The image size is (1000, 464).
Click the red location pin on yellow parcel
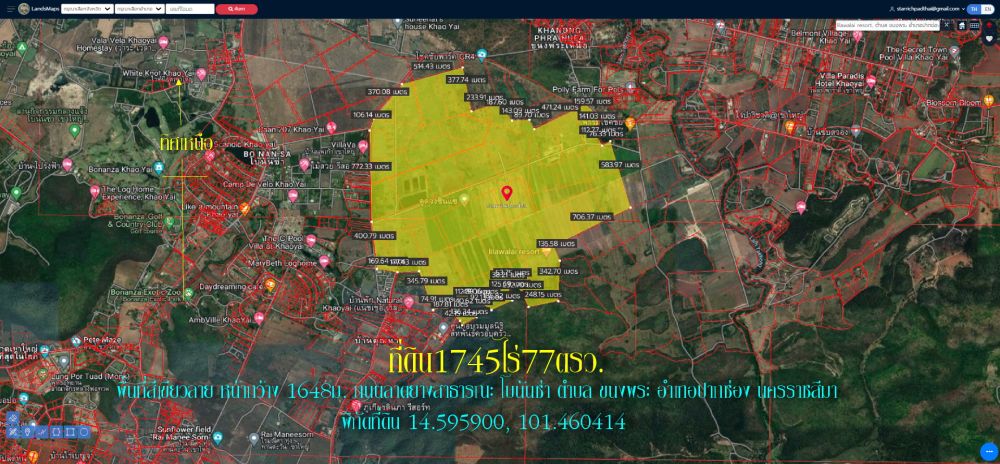506,192
